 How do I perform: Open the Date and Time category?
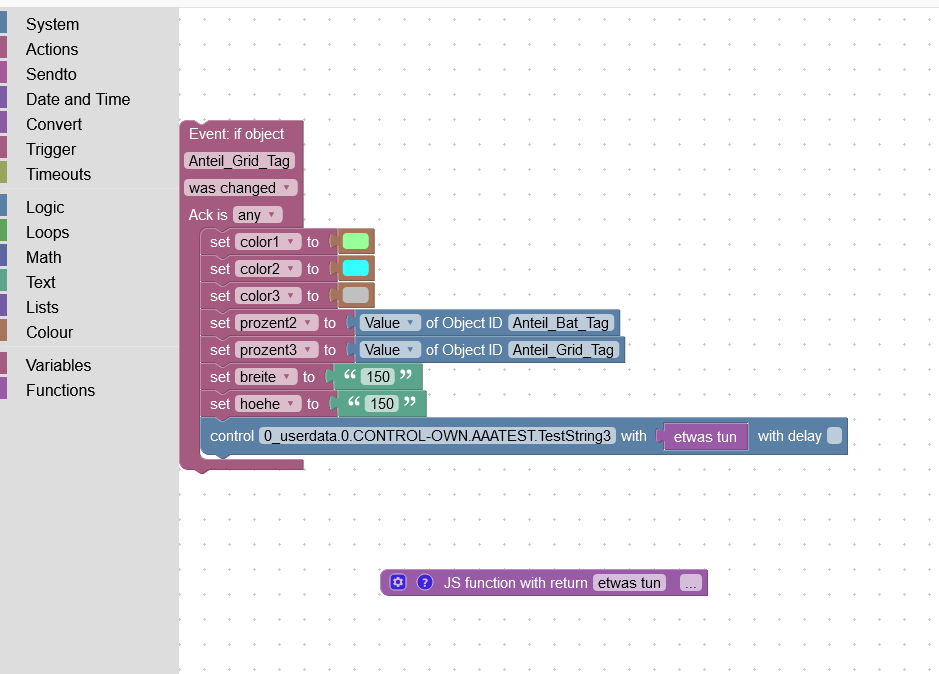point(78,99)
